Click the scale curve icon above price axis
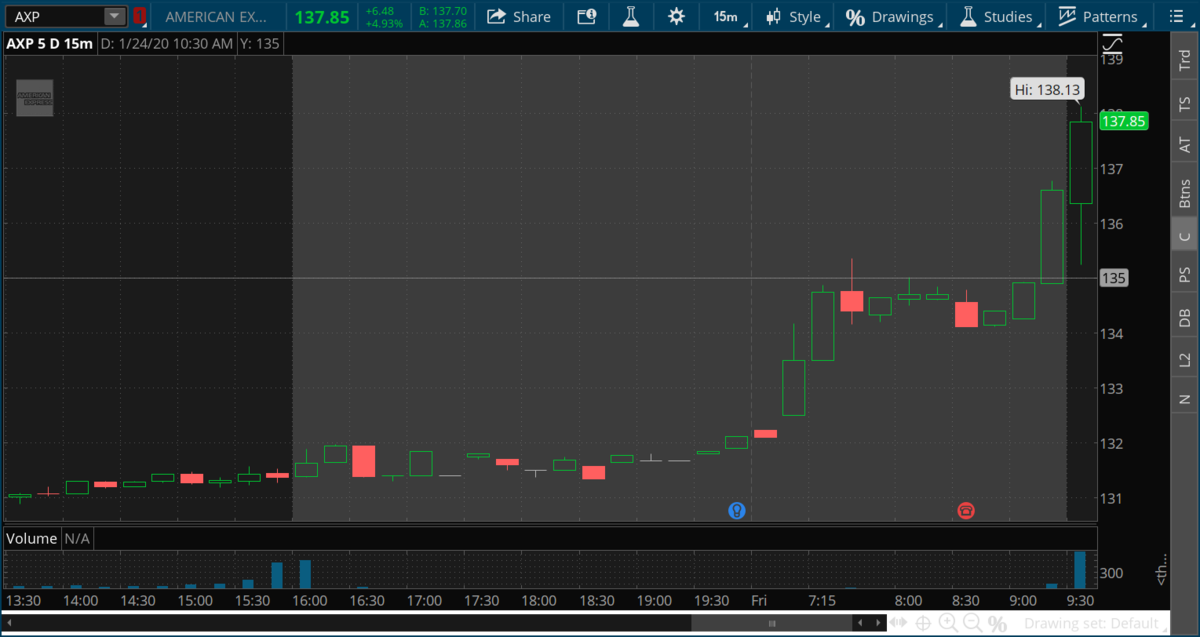Screen dimensions: 1200x637 [x=1112, y=44]
